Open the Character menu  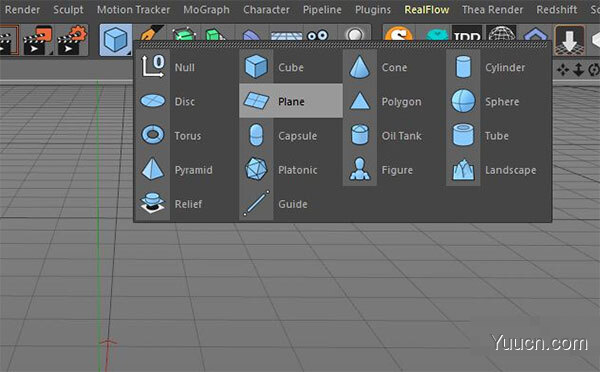[x=266, y=10]
